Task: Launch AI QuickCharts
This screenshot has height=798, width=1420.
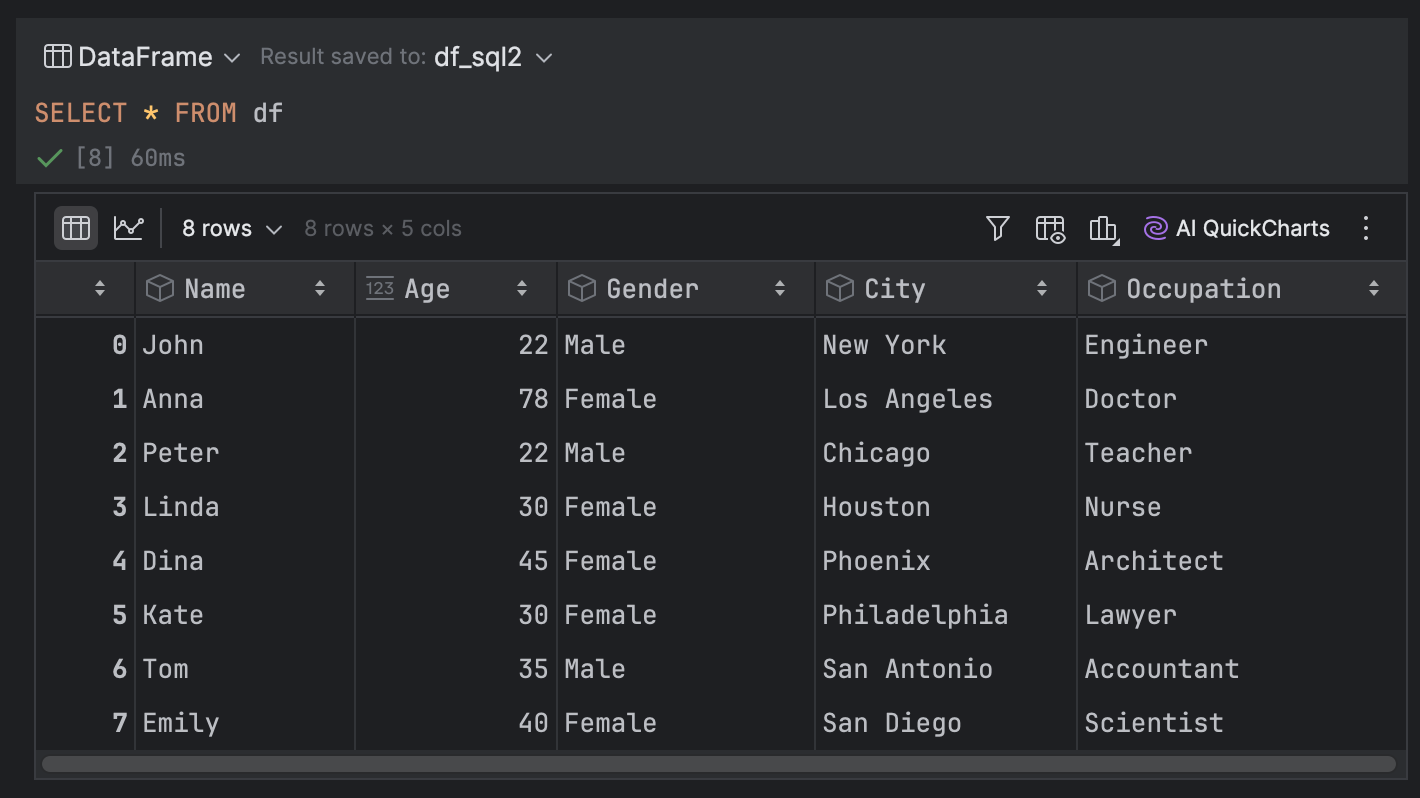Action: coord(1236,228)
